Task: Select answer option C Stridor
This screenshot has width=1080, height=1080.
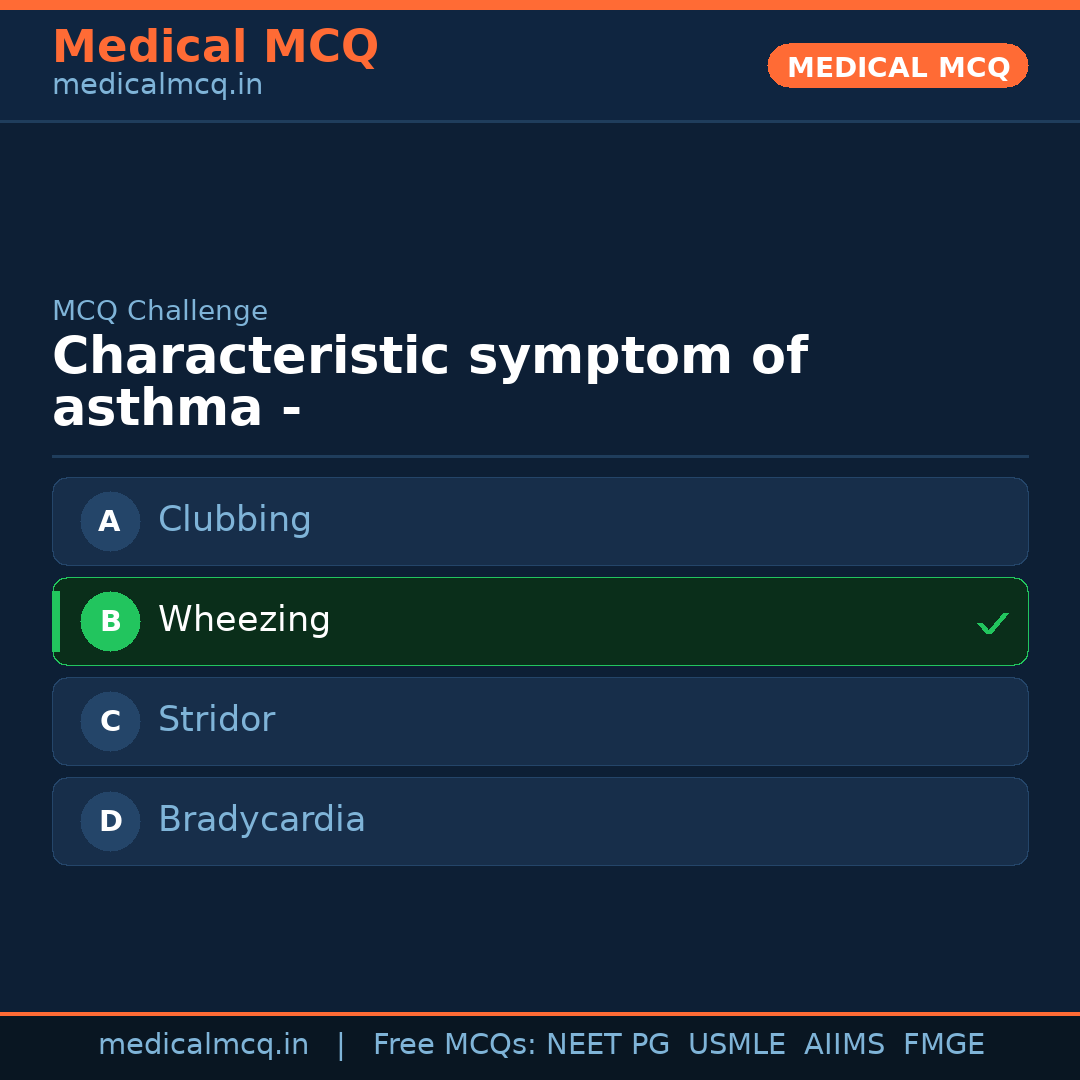Action: click(540, 721)
